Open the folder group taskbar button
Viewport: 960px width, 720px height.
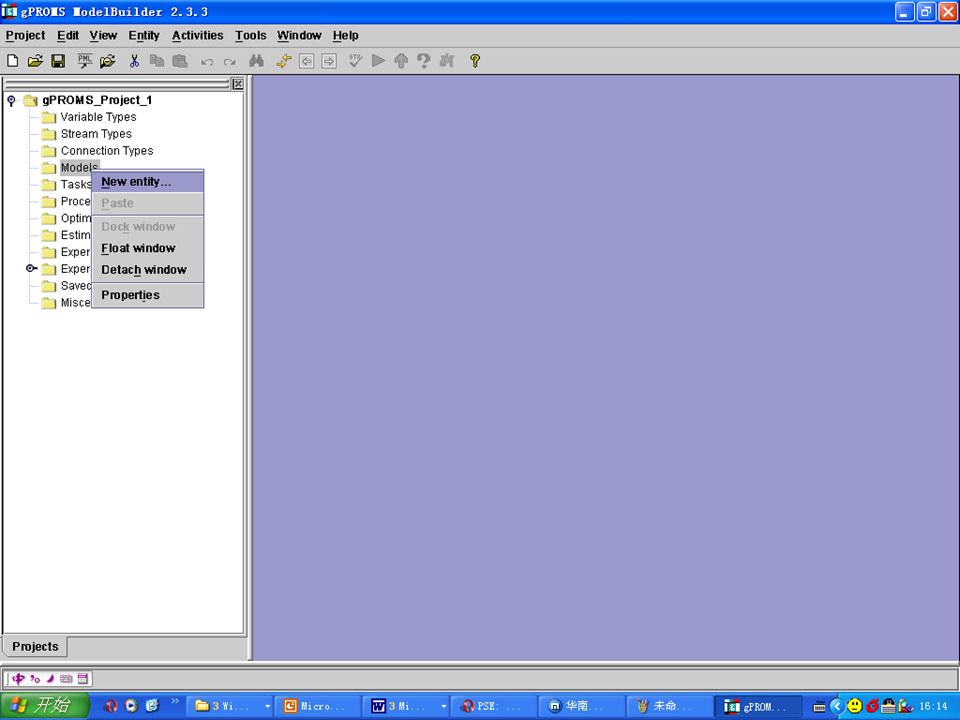[x=229, y=706]
